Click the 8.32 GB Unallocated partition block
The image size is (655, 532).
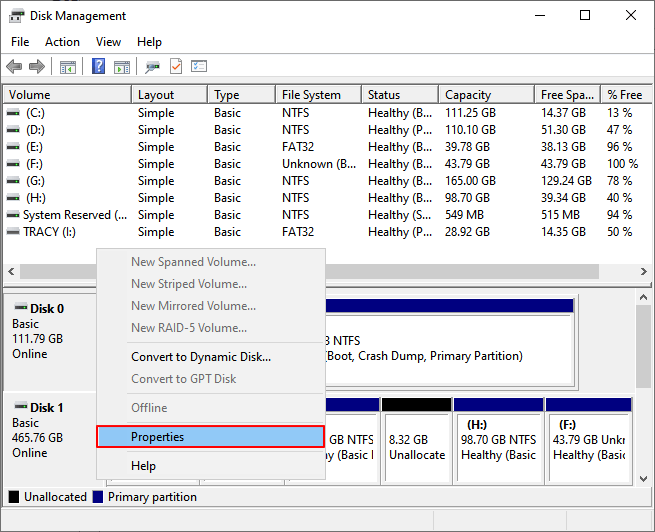coord(415,440)
